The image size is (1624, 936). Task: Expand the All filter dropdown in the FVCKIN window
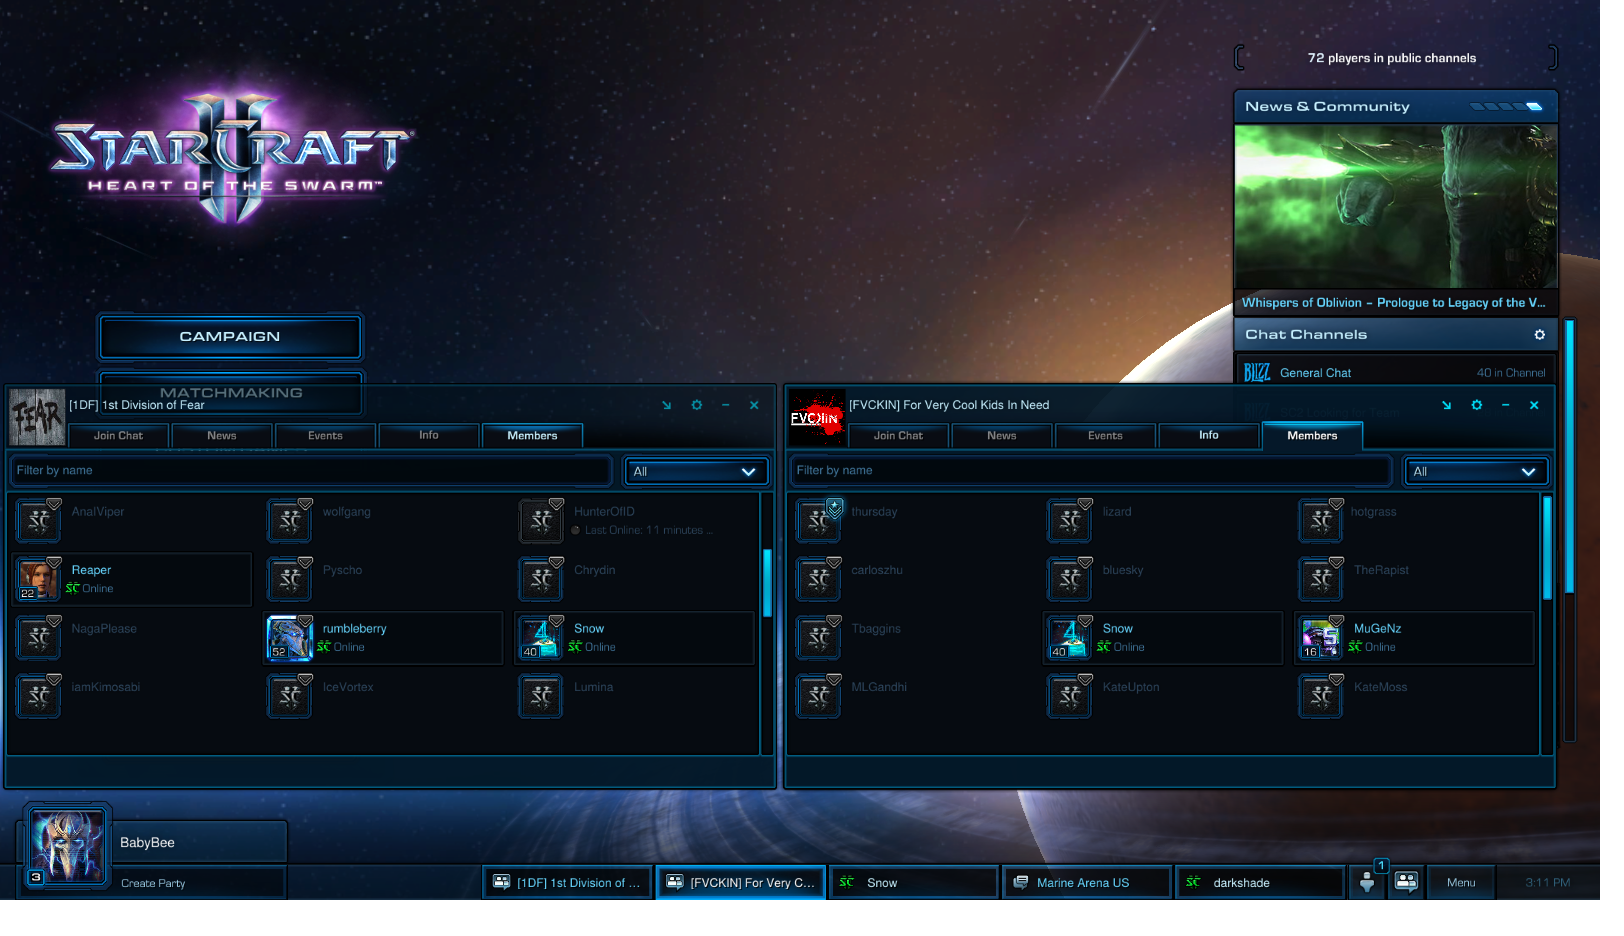tap(1476, 472)
